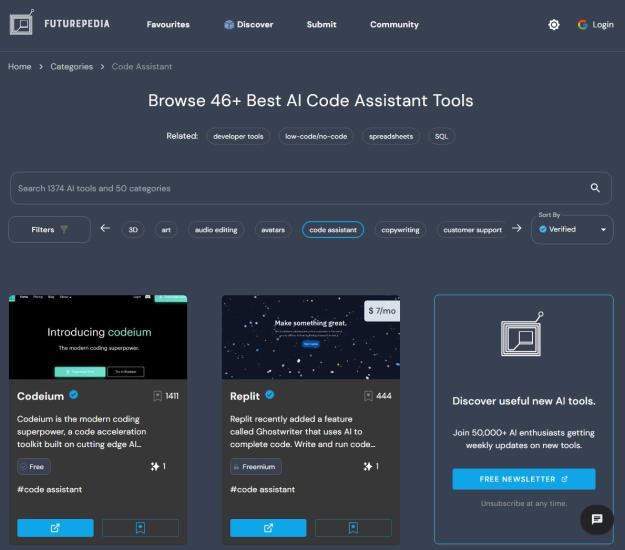Select the copywriting category chip
Viewport: 625px width, 550px height.
(400, 230)
